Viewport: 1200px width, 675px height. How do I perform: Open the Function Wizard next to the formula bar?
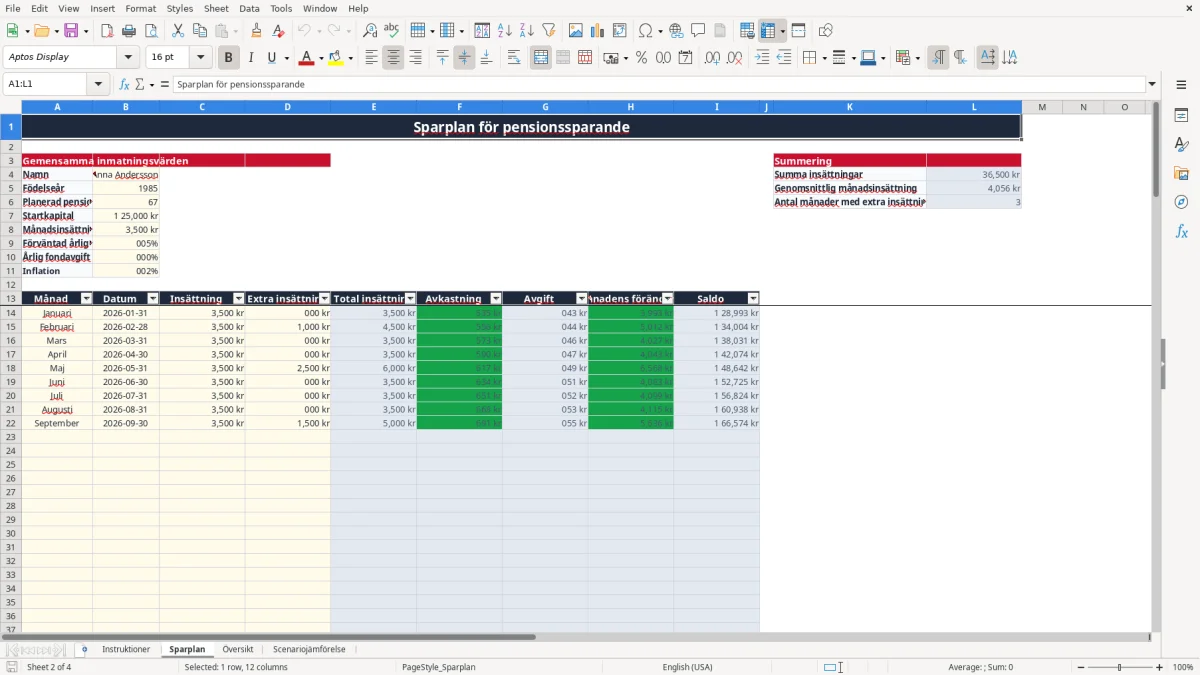(x=125, y=85)
